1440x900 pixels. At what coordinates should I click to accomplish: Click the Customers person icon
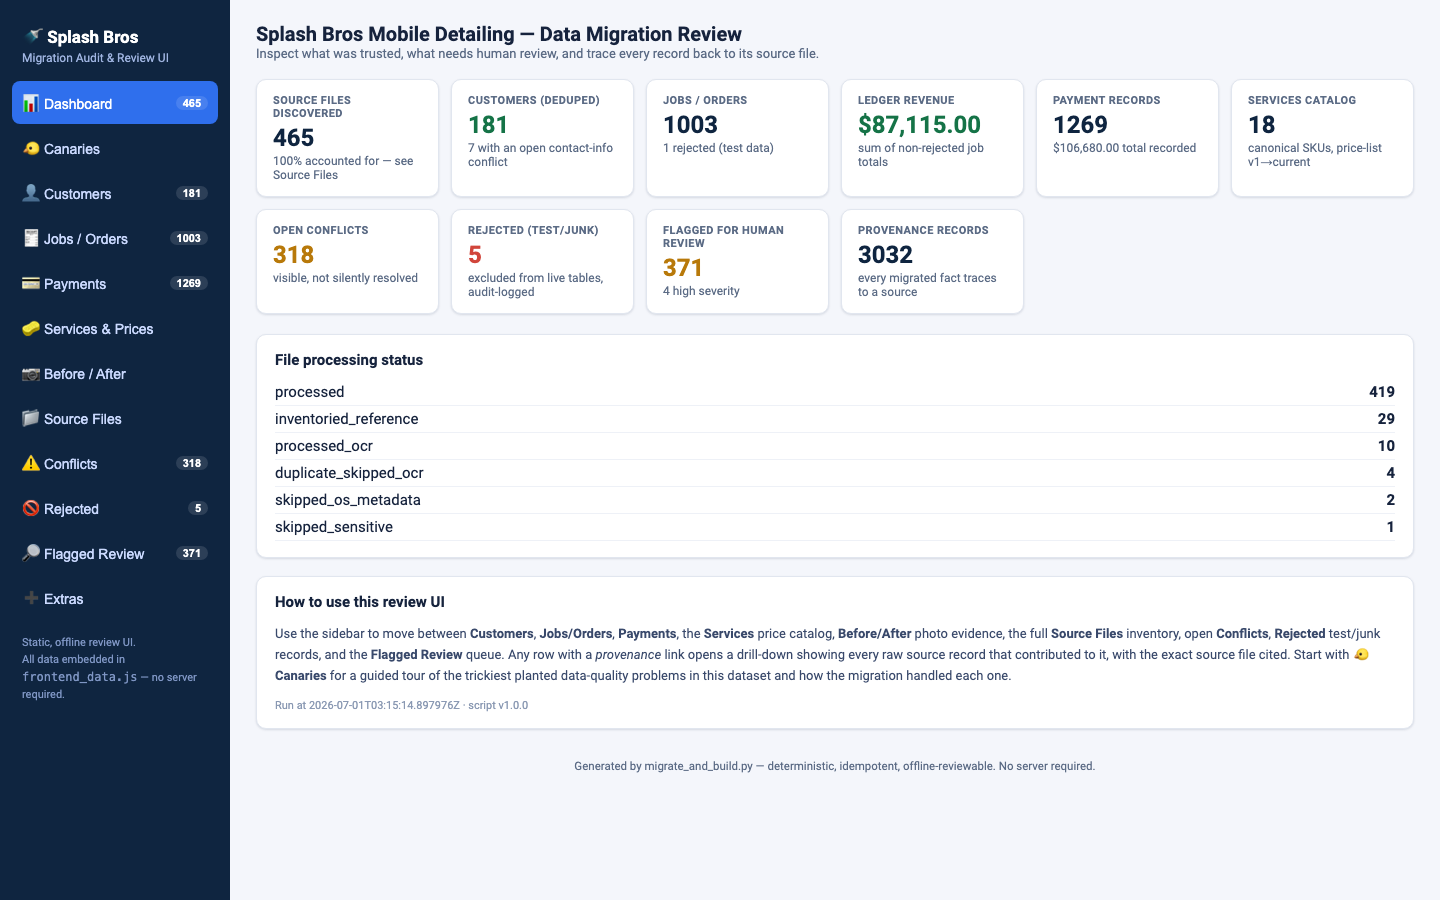(x=31, y=193)
